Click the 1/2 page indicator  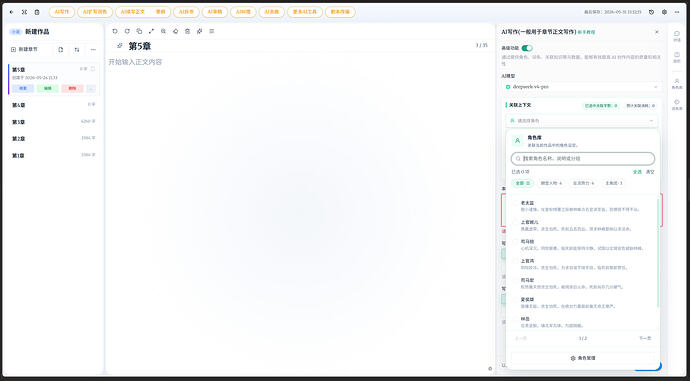[583, 338]
